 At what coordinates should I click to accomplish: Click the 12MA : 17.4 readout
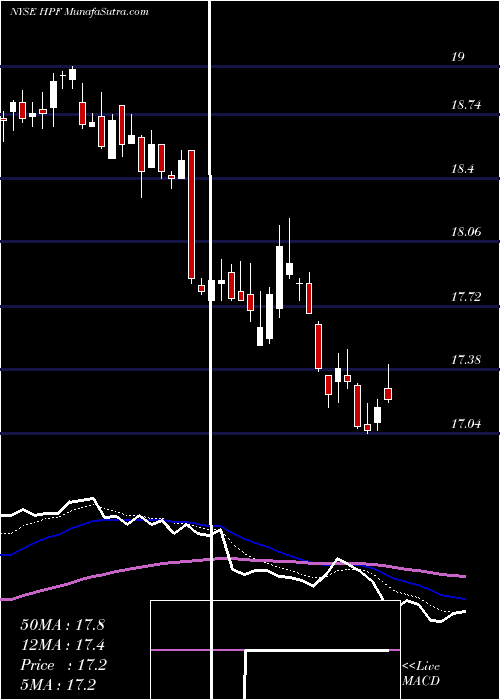[62, 645]
